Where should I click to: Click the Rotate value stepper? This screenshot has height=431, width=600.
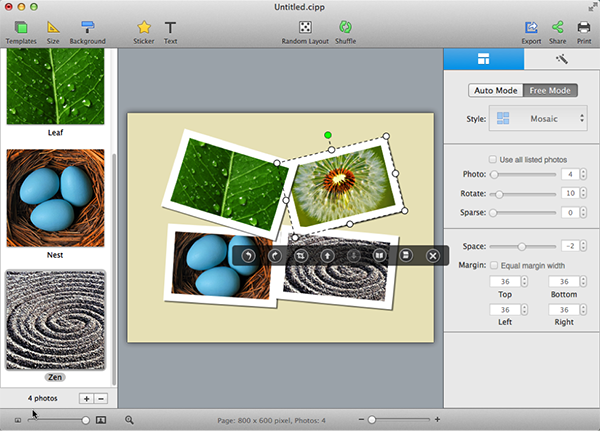[x=584, y=193]
